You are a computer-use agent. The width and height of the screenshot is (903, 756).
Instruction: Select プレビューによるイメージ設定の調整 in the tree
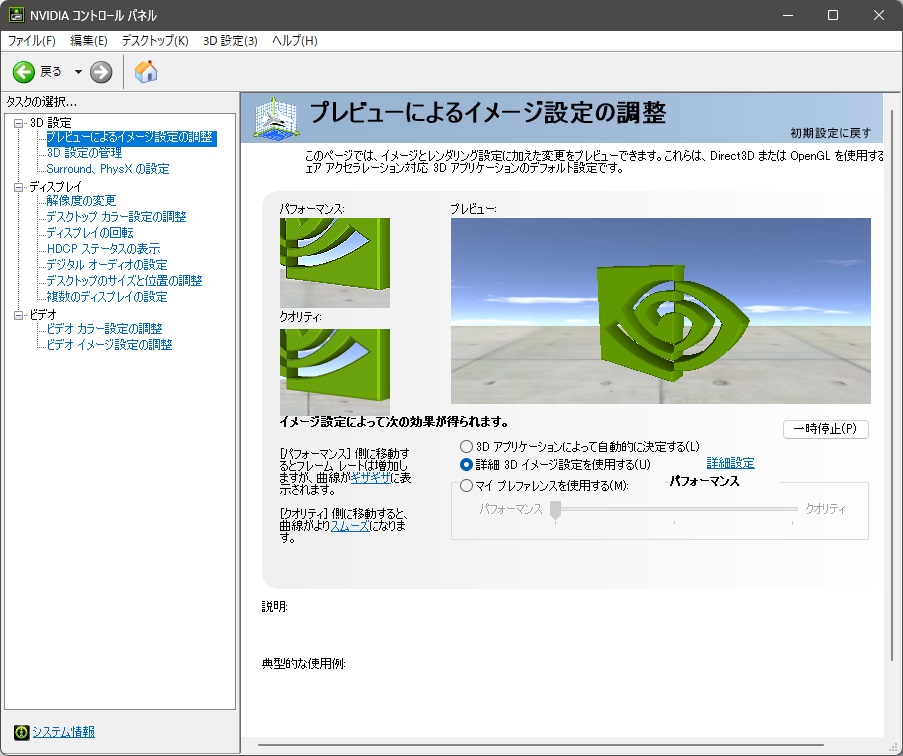(131, 138)
